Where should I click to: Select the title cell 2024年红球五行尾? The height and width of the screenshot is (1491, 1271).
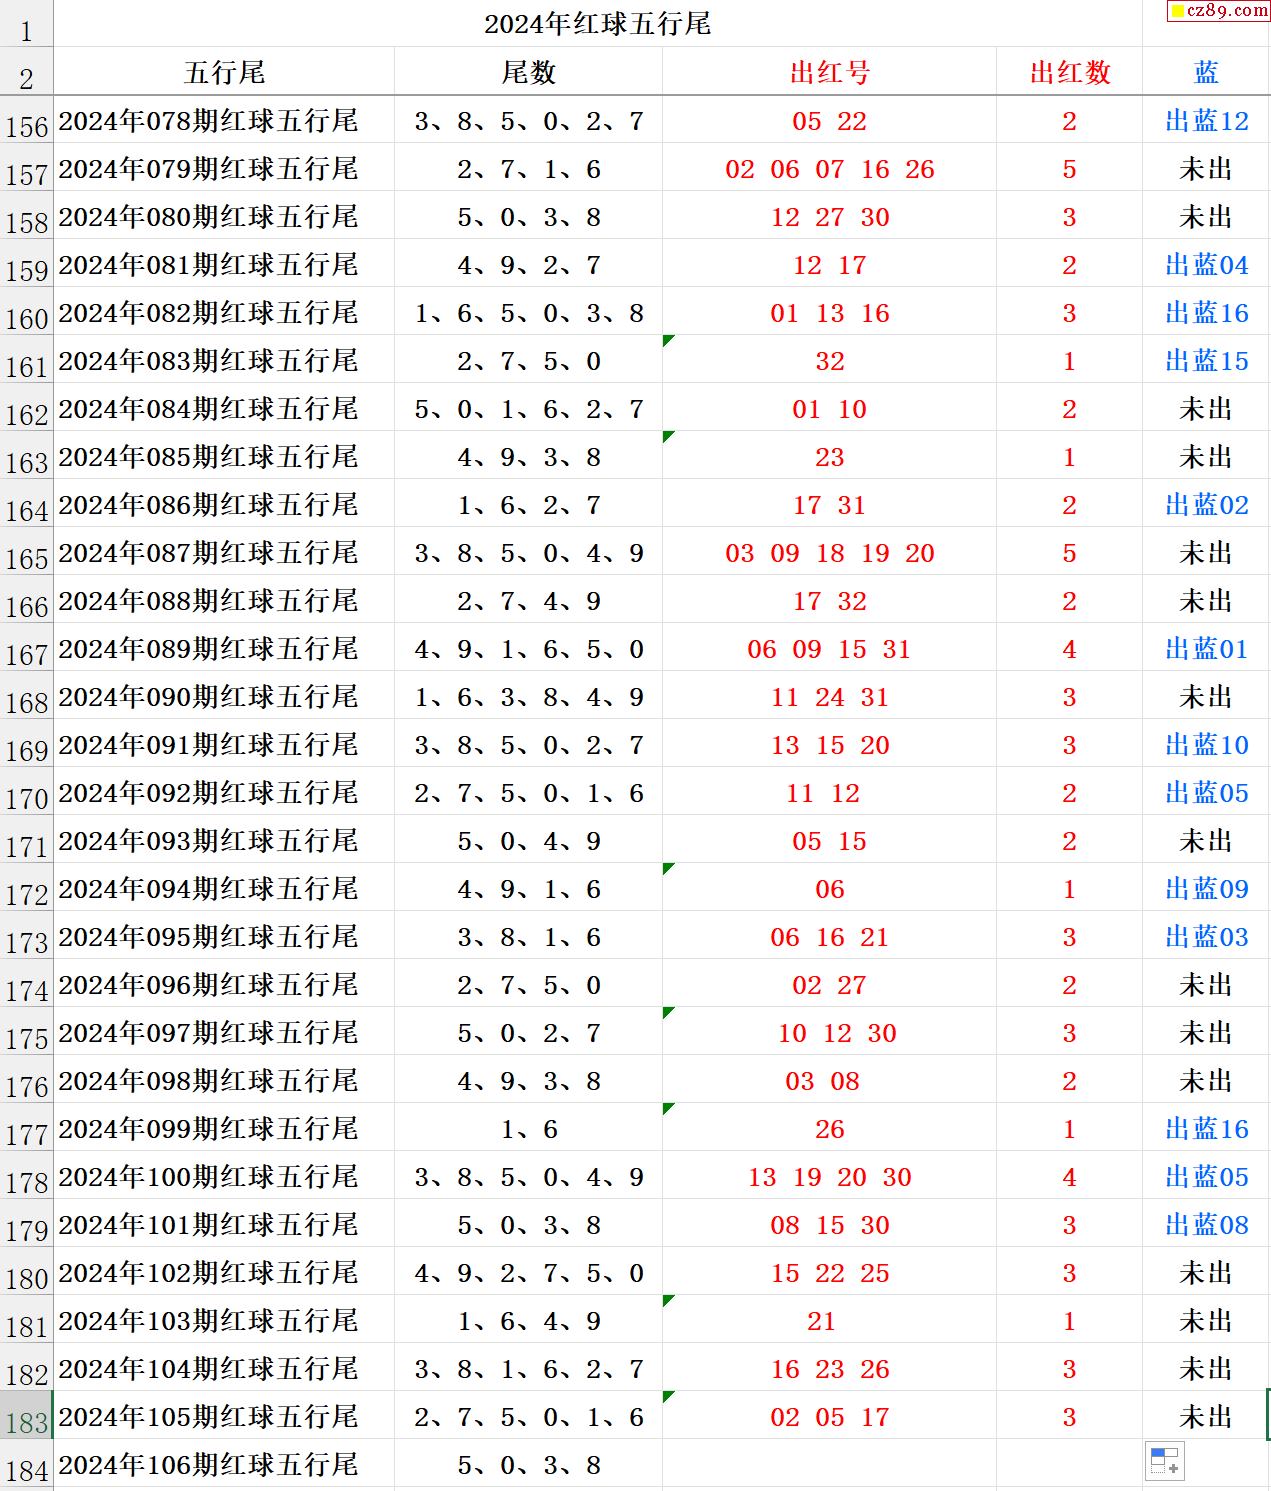tap(597, 24)
